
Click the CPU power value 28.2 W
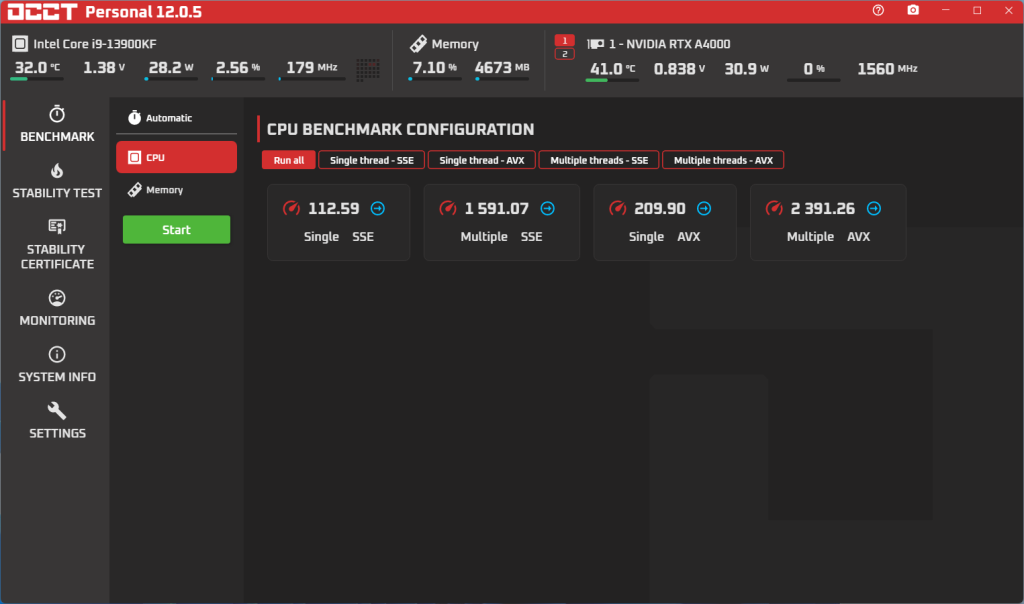point(170,67)
